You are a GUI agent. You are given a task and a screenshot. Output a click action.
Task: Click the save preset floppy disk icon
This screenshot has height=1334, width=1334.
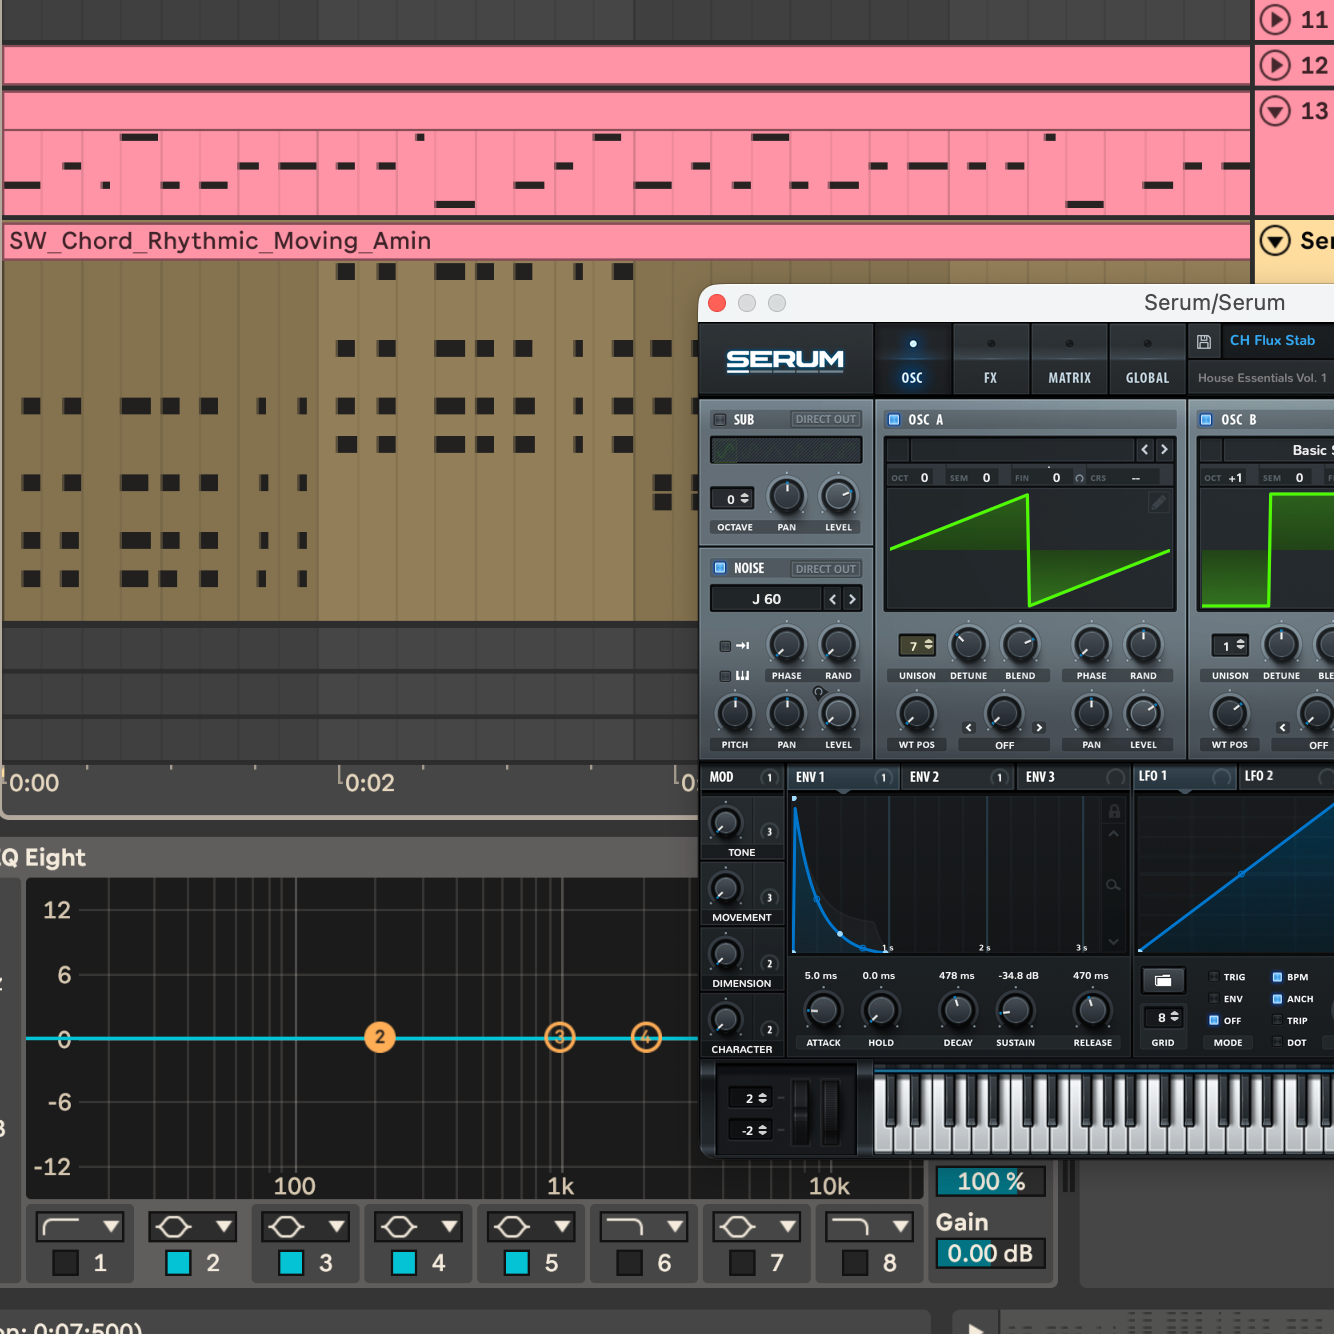(x=1204, y=342)
